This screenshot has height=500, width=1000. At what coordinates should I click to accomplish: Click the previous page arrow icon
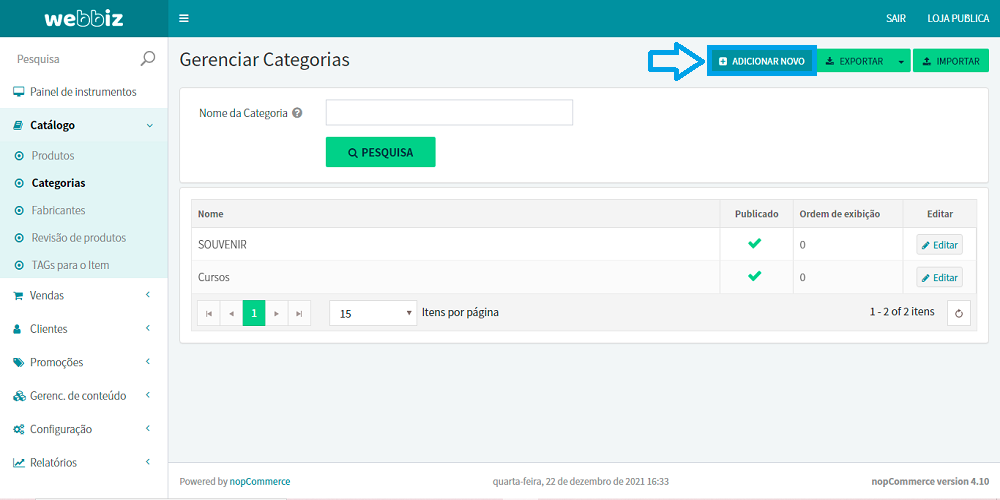[232, 313]
